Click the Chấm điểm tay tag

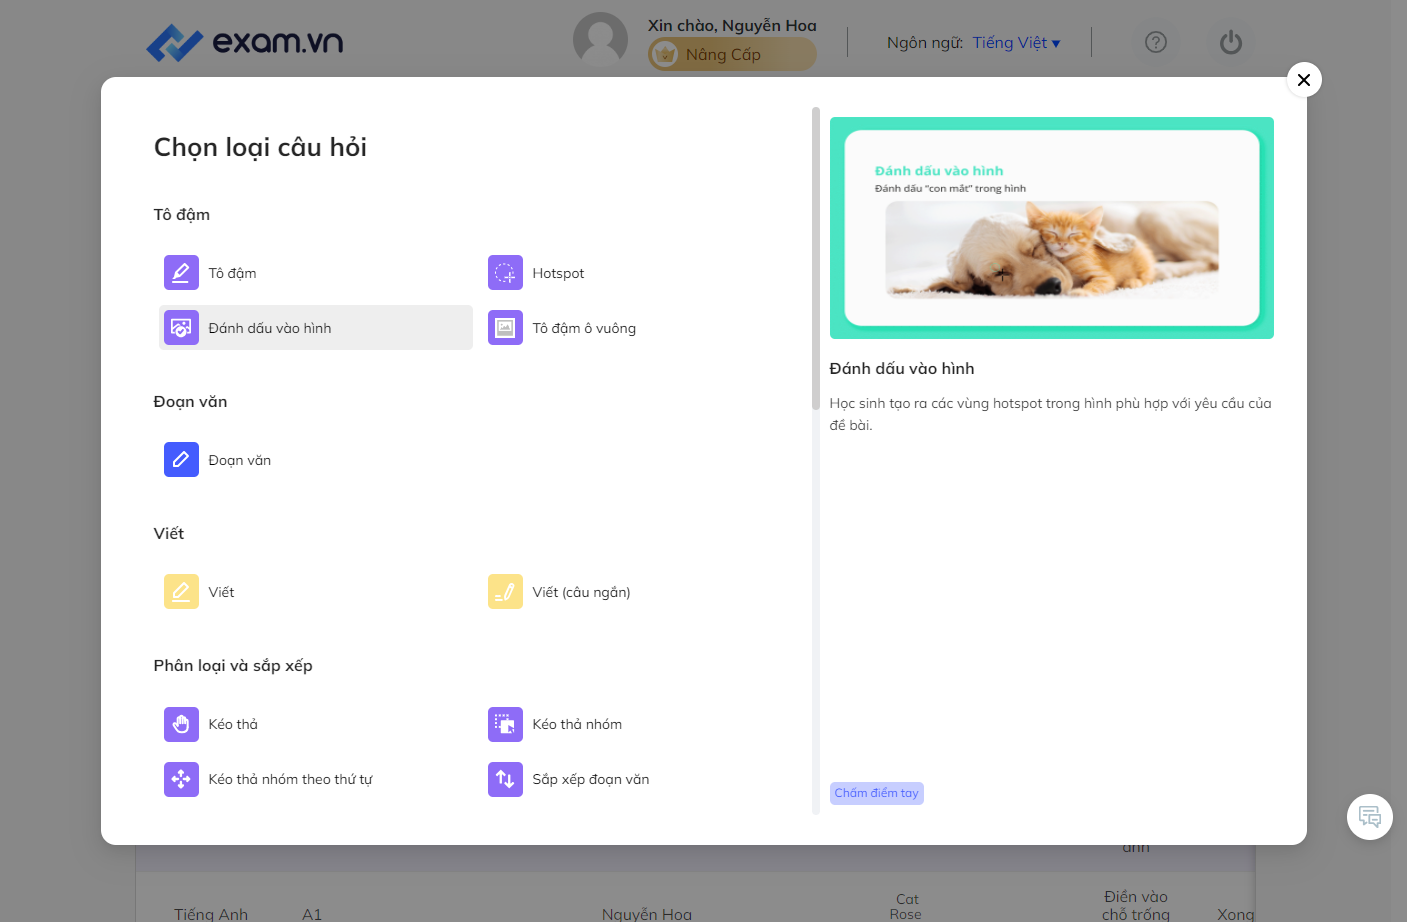(877, 793)
